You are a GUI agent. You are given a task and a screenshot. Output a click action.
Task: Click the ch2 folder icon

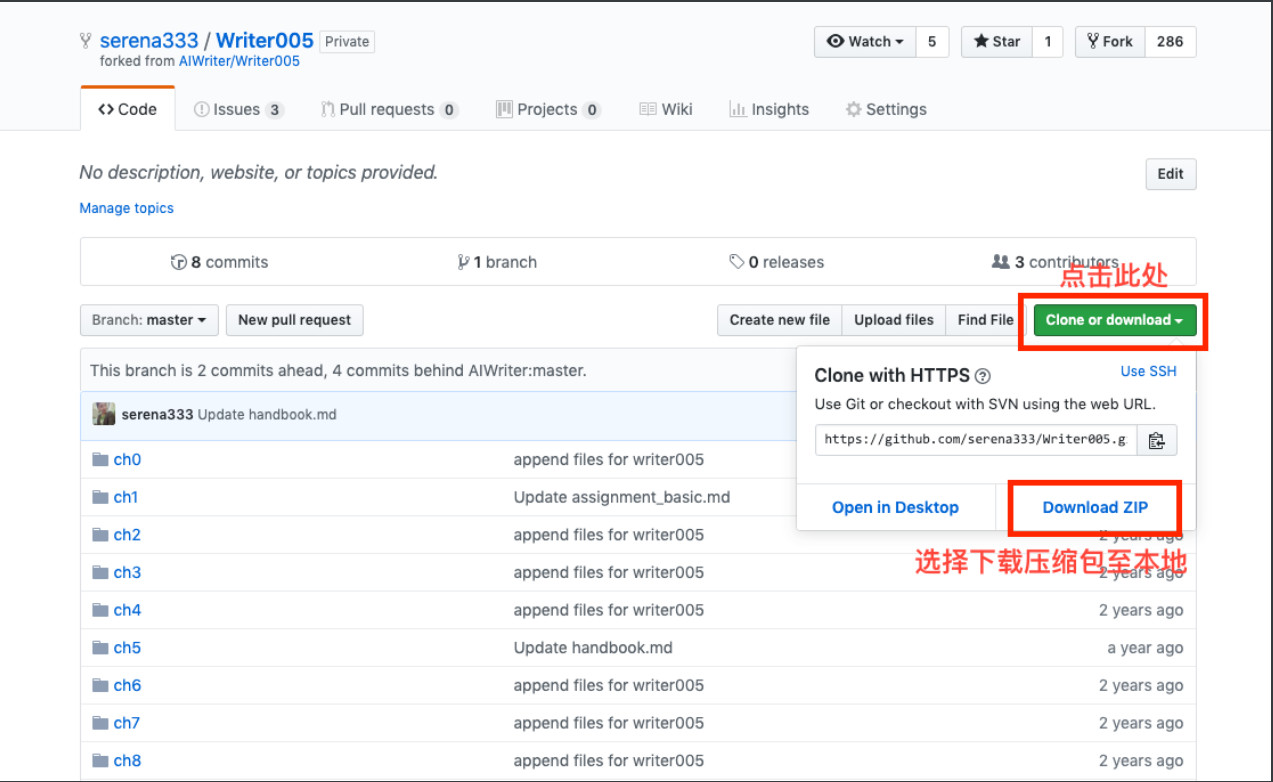point(100,534)
